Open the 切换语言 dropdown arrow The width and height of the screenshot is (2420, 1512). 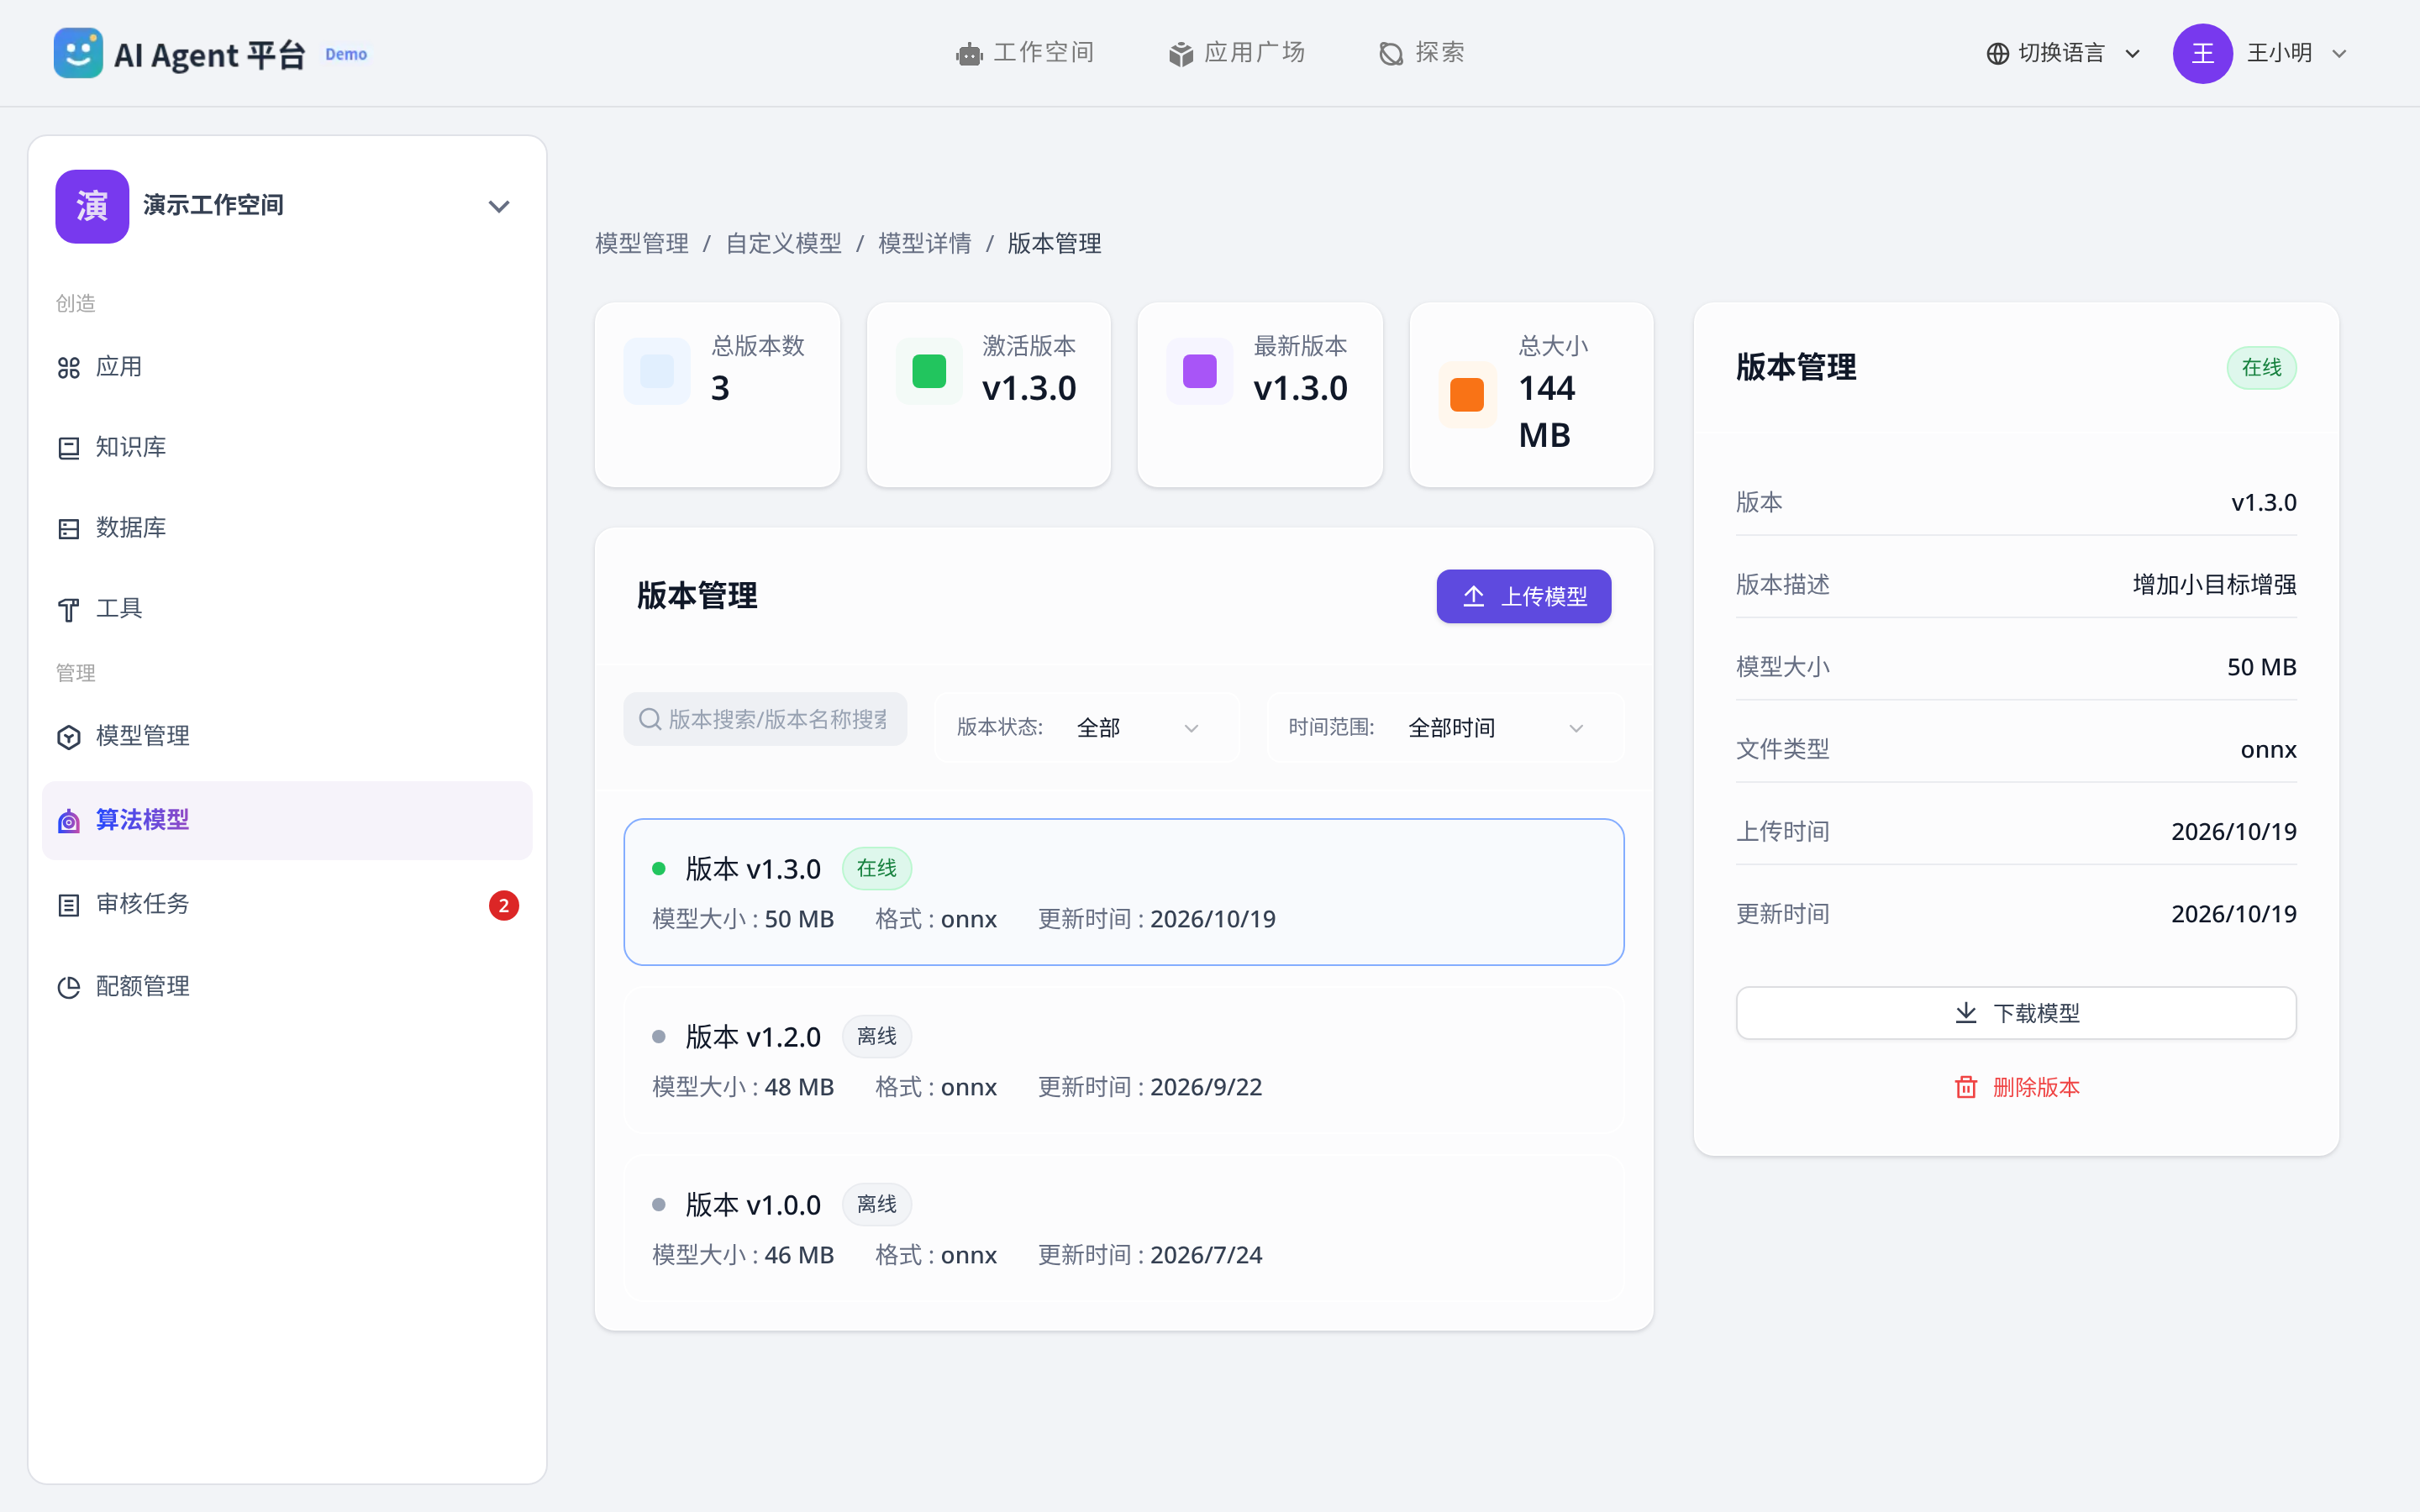[2132, 54]
